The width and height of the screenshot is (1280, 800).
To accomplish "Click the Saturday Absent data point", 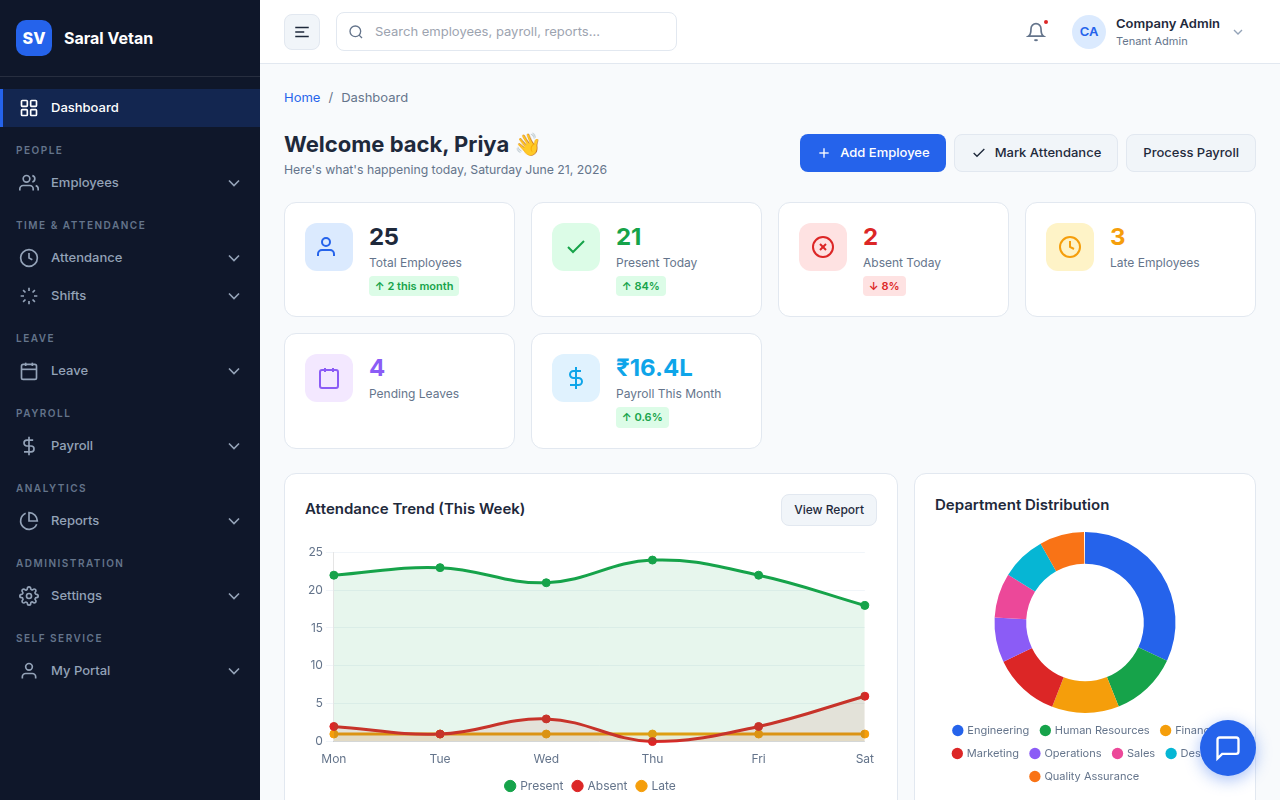I will click(x=864, y=696).
